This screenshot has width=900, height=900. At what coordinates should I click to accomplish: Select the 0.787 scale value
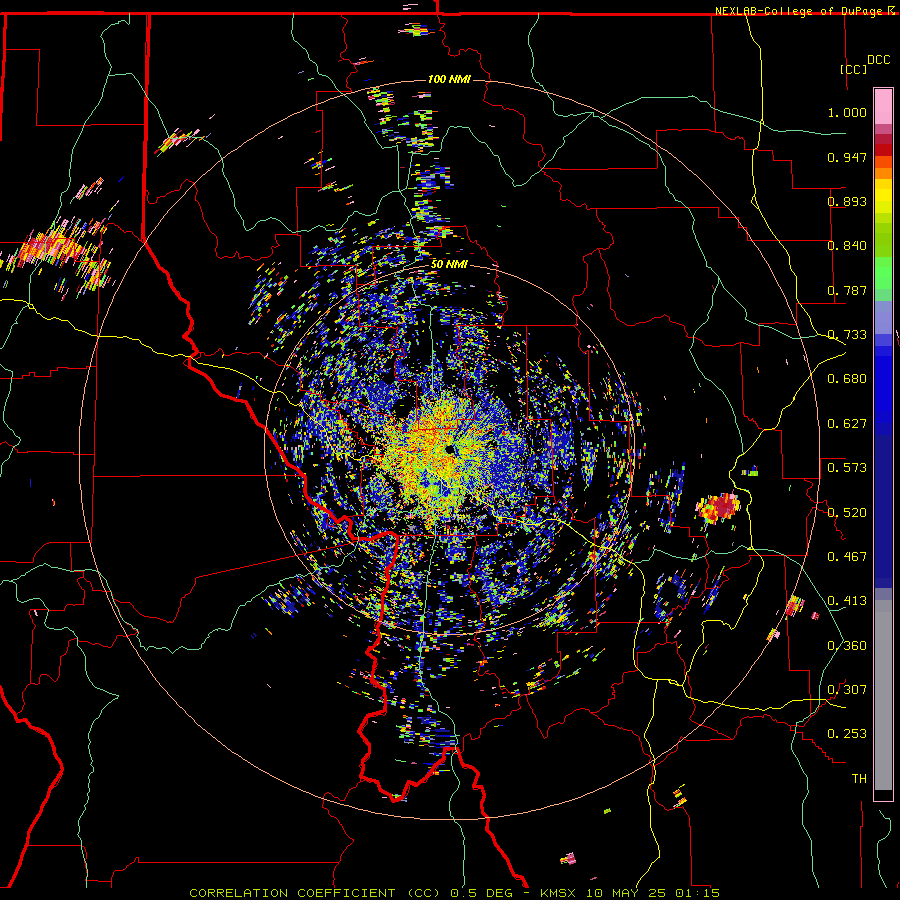tap(847, 290)
